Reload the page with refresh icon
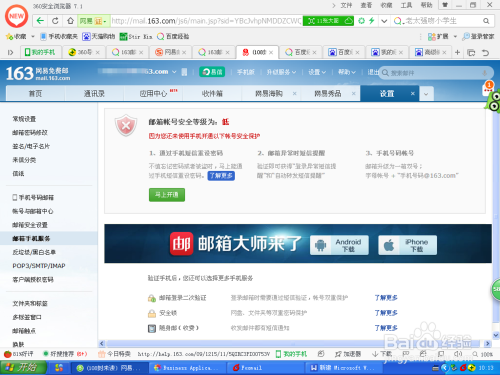This screenshot has width=500, height=375. click(x=55, y=21)
